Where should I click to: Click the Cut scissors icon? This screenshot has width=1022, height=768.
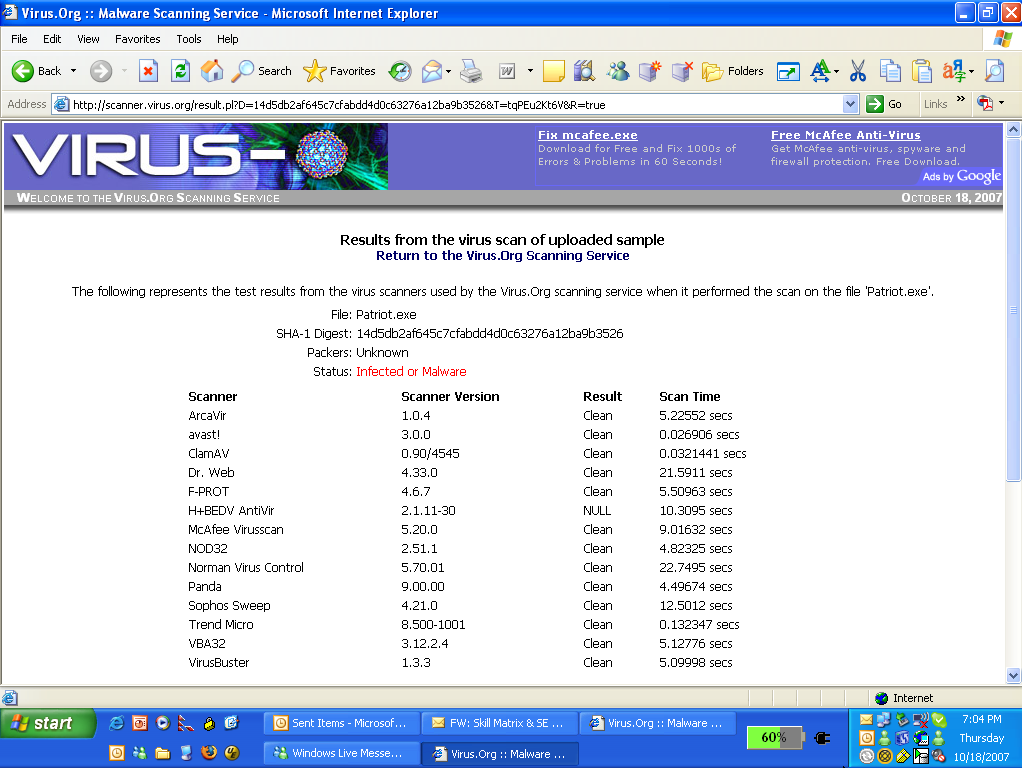pyautogui.click(x=857, y=71)
